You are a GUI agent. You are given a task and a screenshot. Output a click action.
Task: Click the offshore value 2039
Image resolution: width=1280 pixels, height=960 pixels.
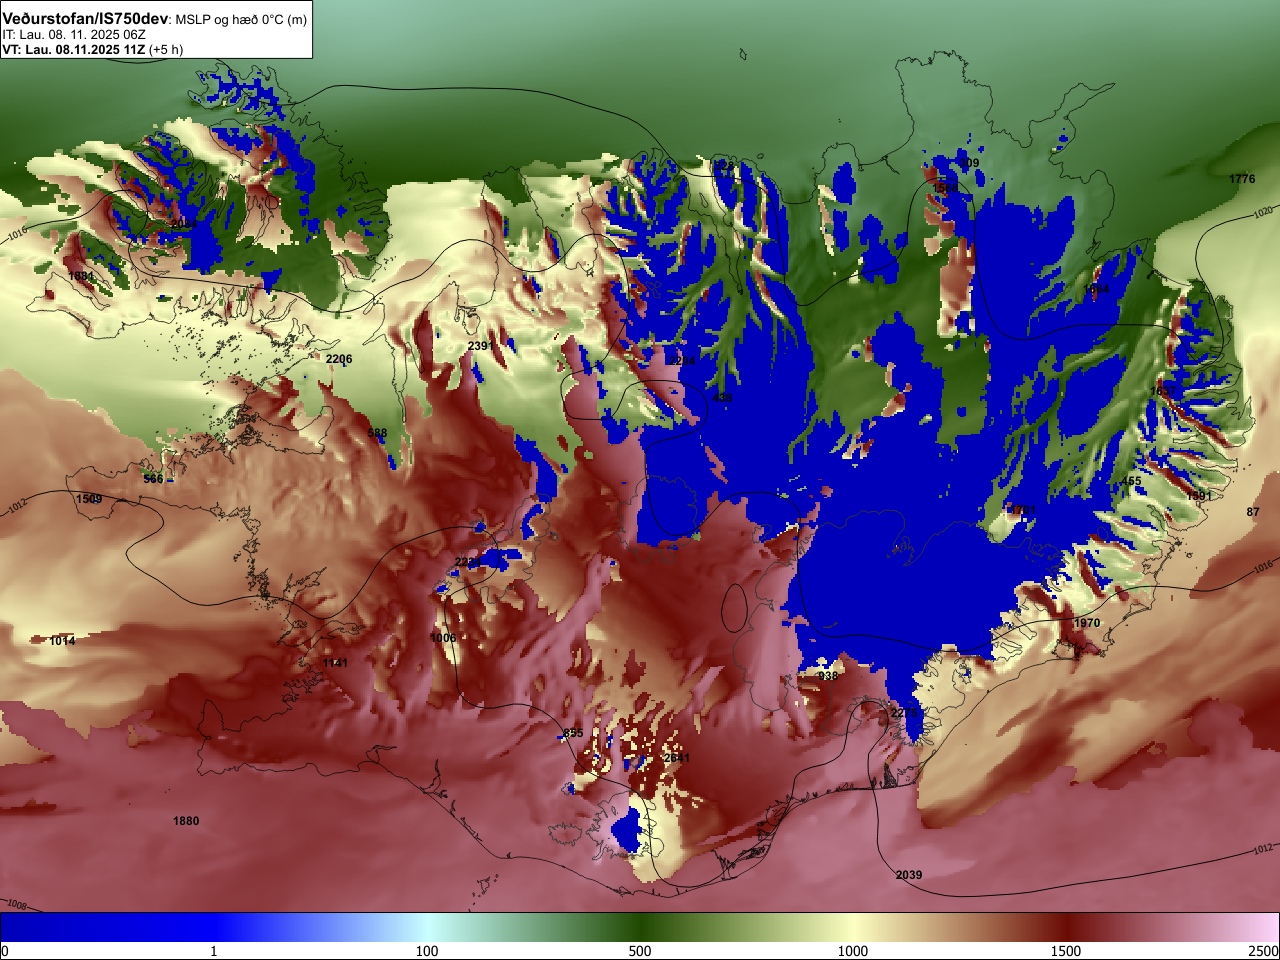pyautogui.click(x=909, y=875)
